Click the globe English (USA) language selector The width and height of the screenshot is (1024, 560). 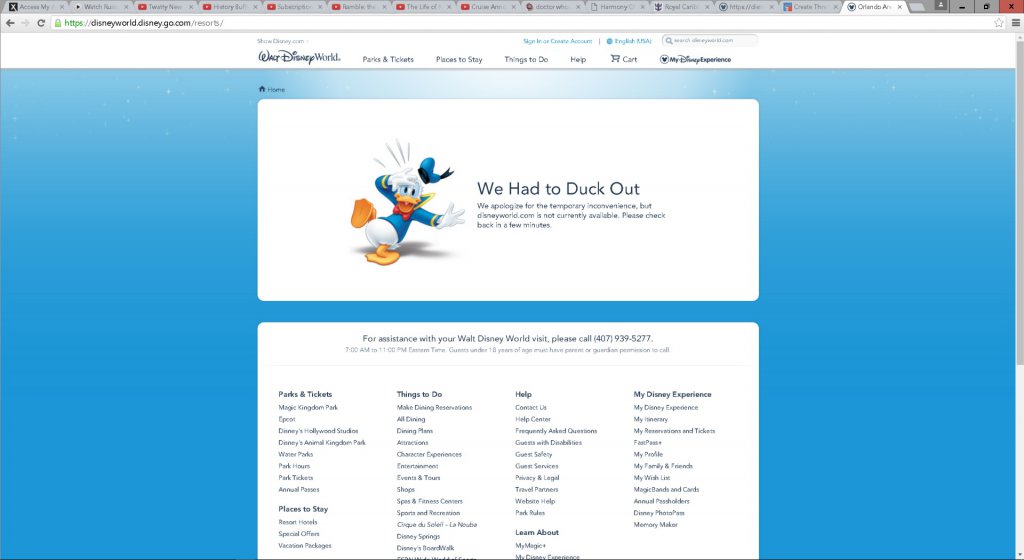tap(629, 40)
